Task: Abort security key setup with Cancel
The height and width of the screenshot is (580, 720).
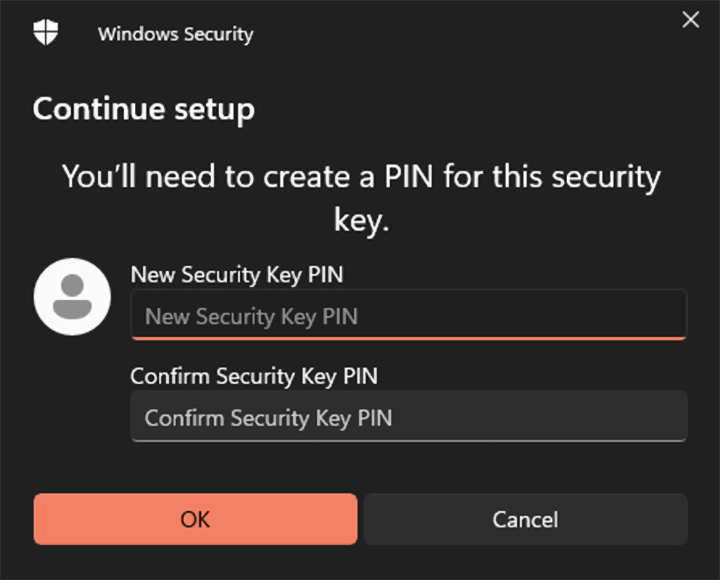Action: (525, 519)
